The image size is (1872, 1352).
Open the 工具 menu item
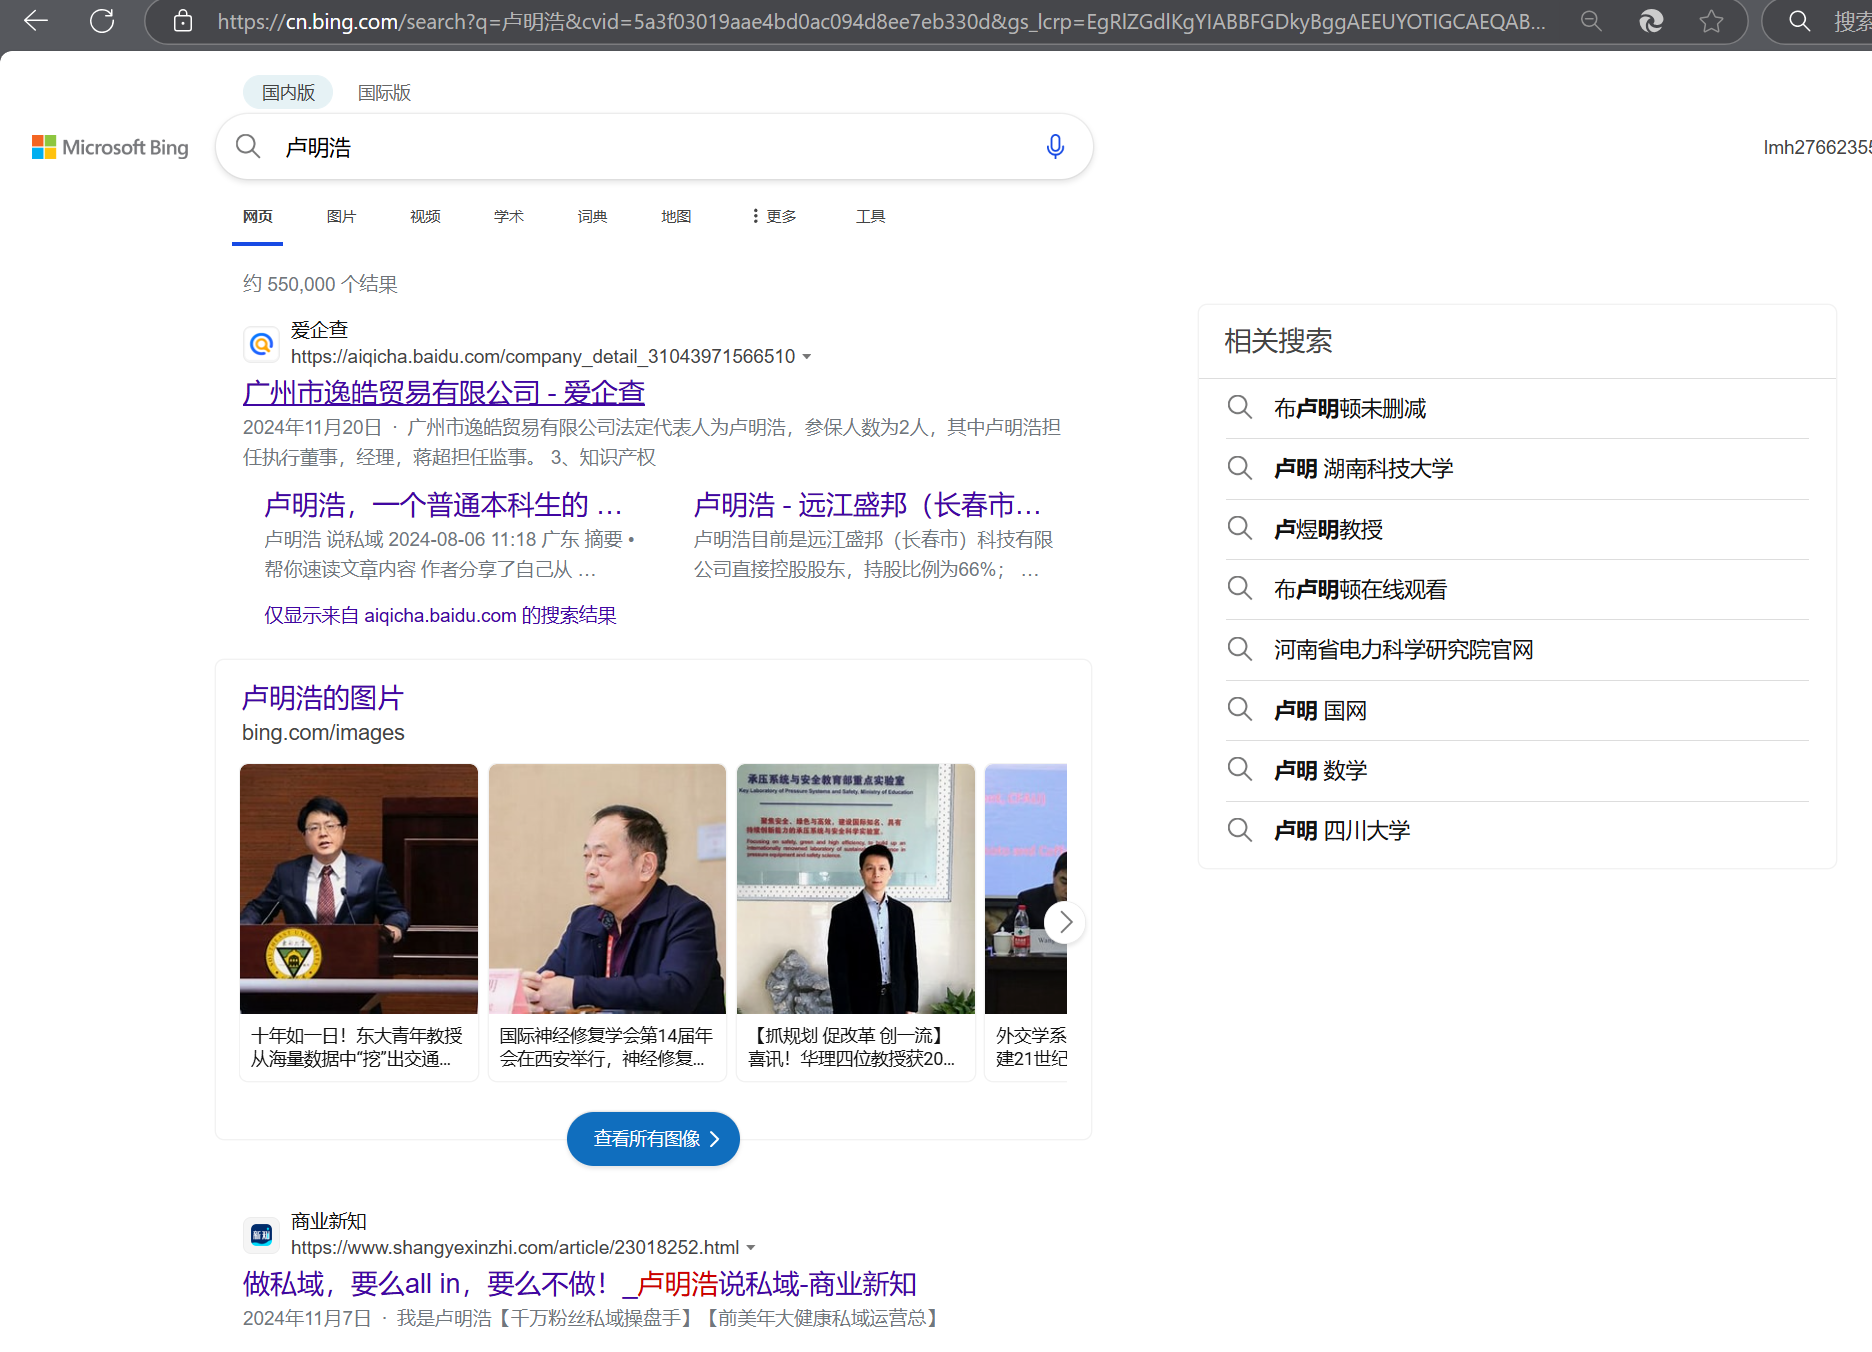click(x=869, y=216)
